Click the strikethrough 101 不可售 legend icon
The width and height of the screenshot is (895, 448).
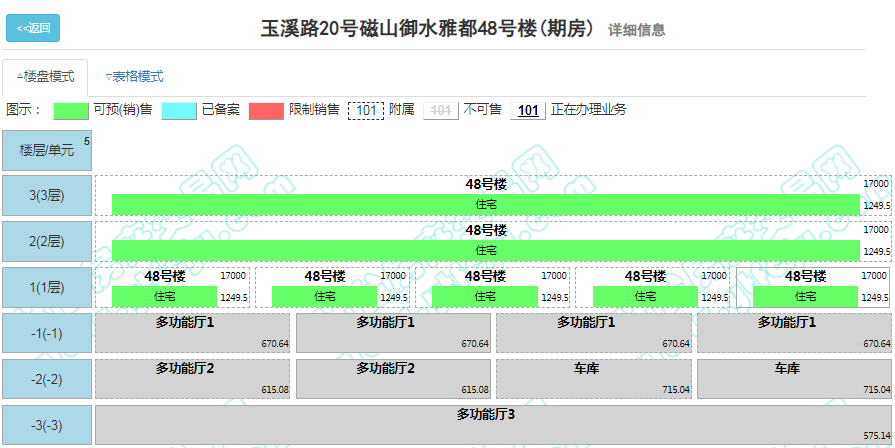pos(441,110)
